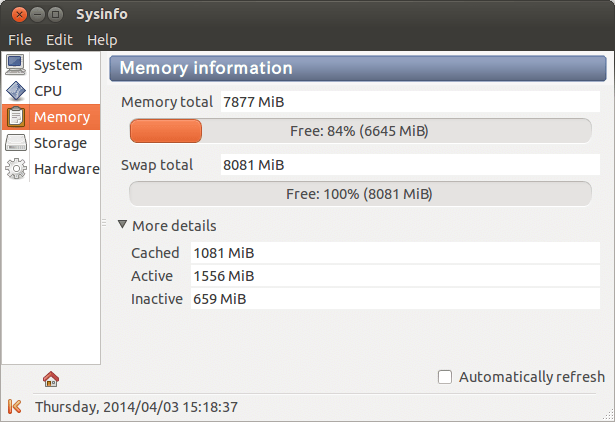Open the File menu
The image size is (615, 422).
coord(20,40)
